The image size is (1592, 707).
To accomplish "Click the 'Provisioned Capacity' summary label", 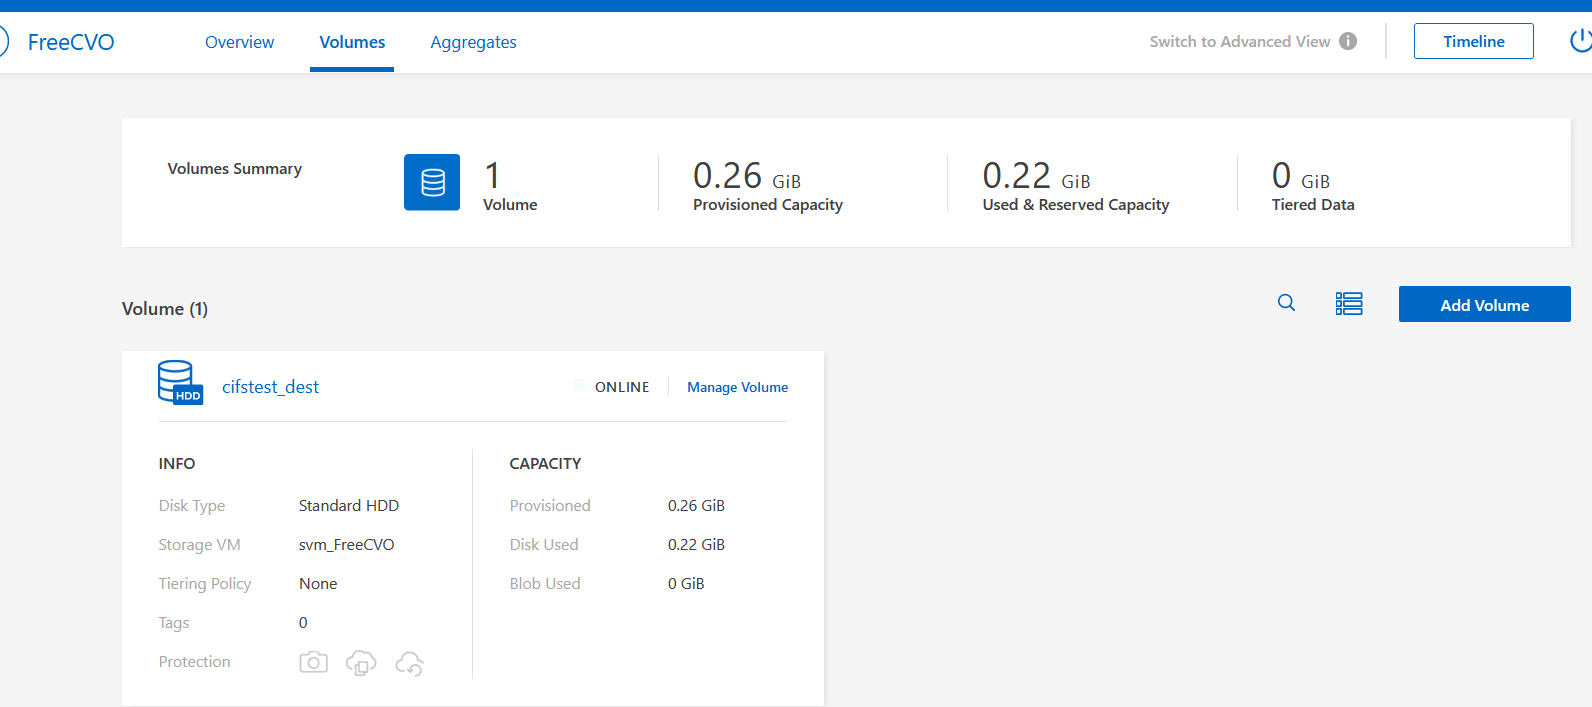I will pos(768,205).
